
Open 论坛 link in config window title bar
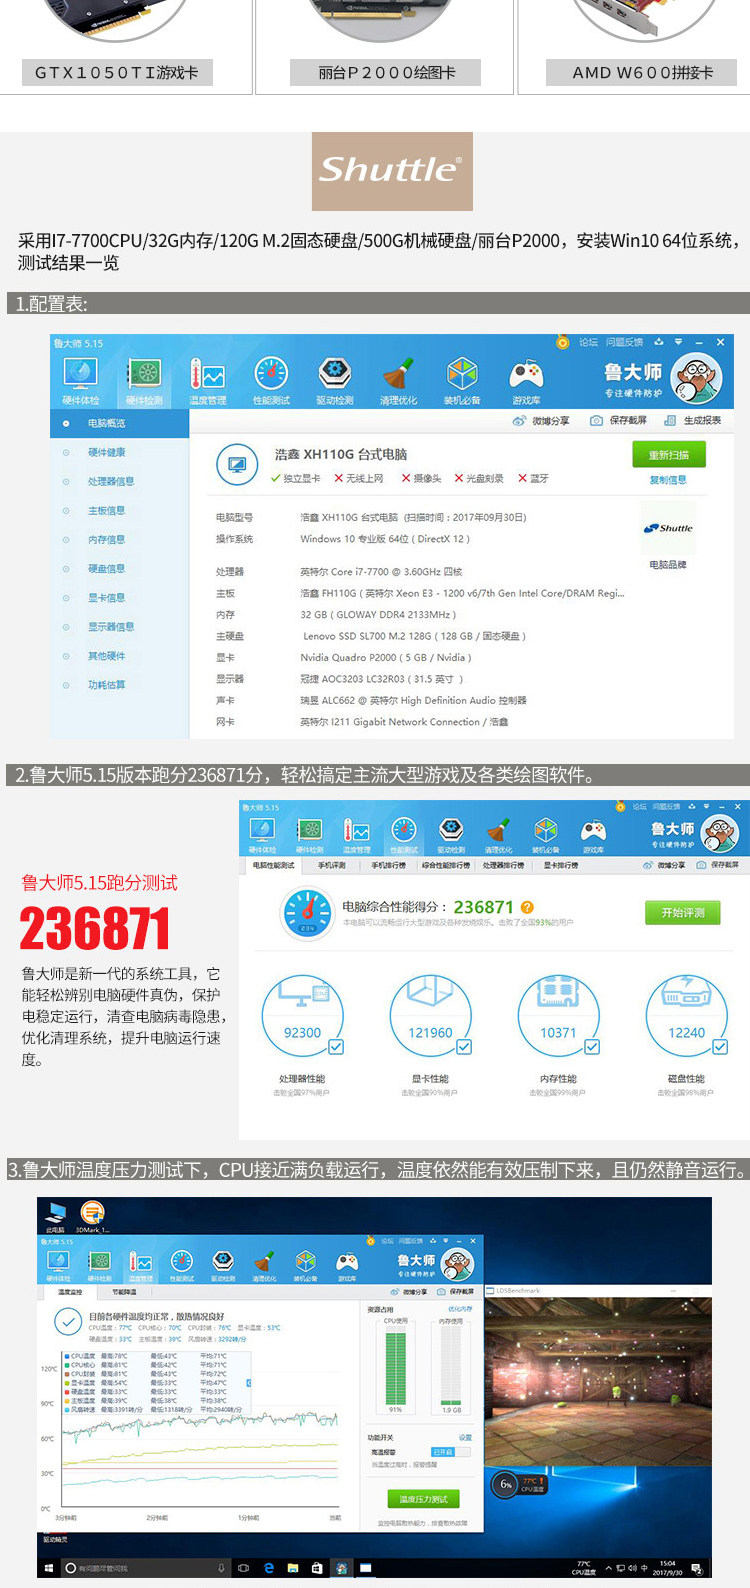coord(588,342)
